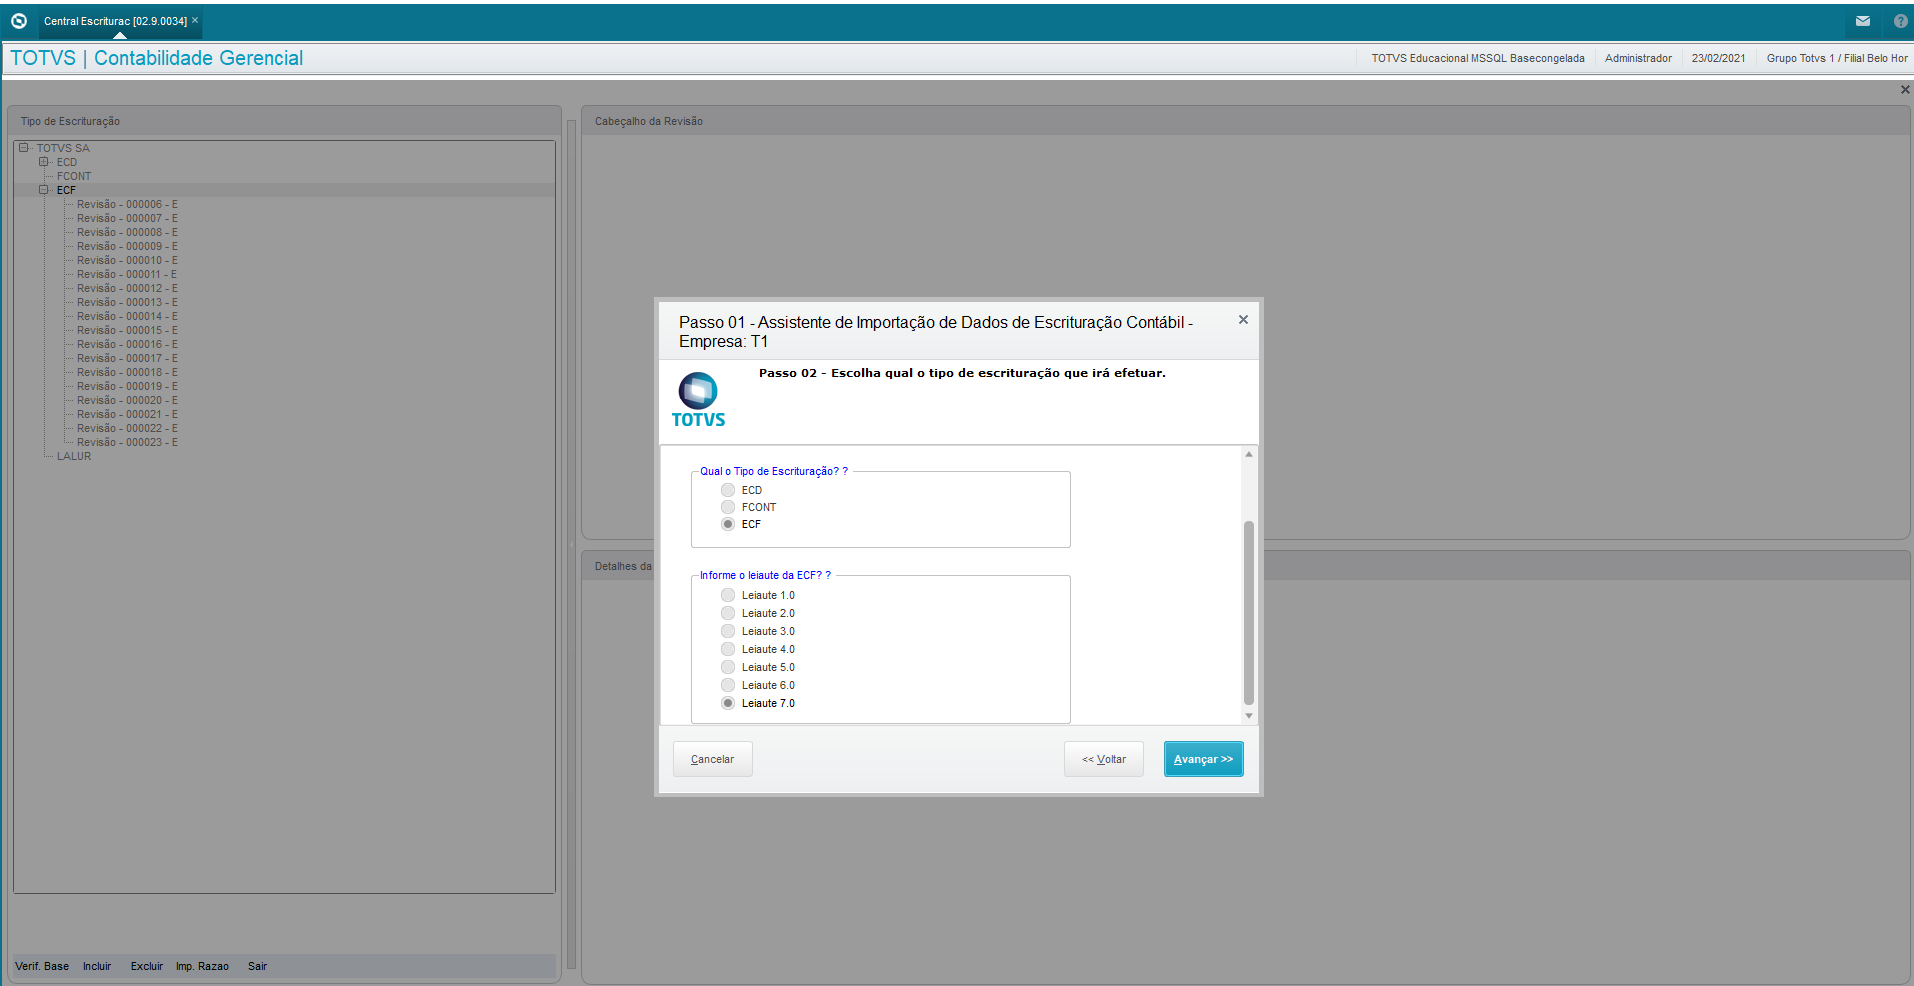
Task: Click the TOTVS logo in the dialog
Action: click(698, 400)
